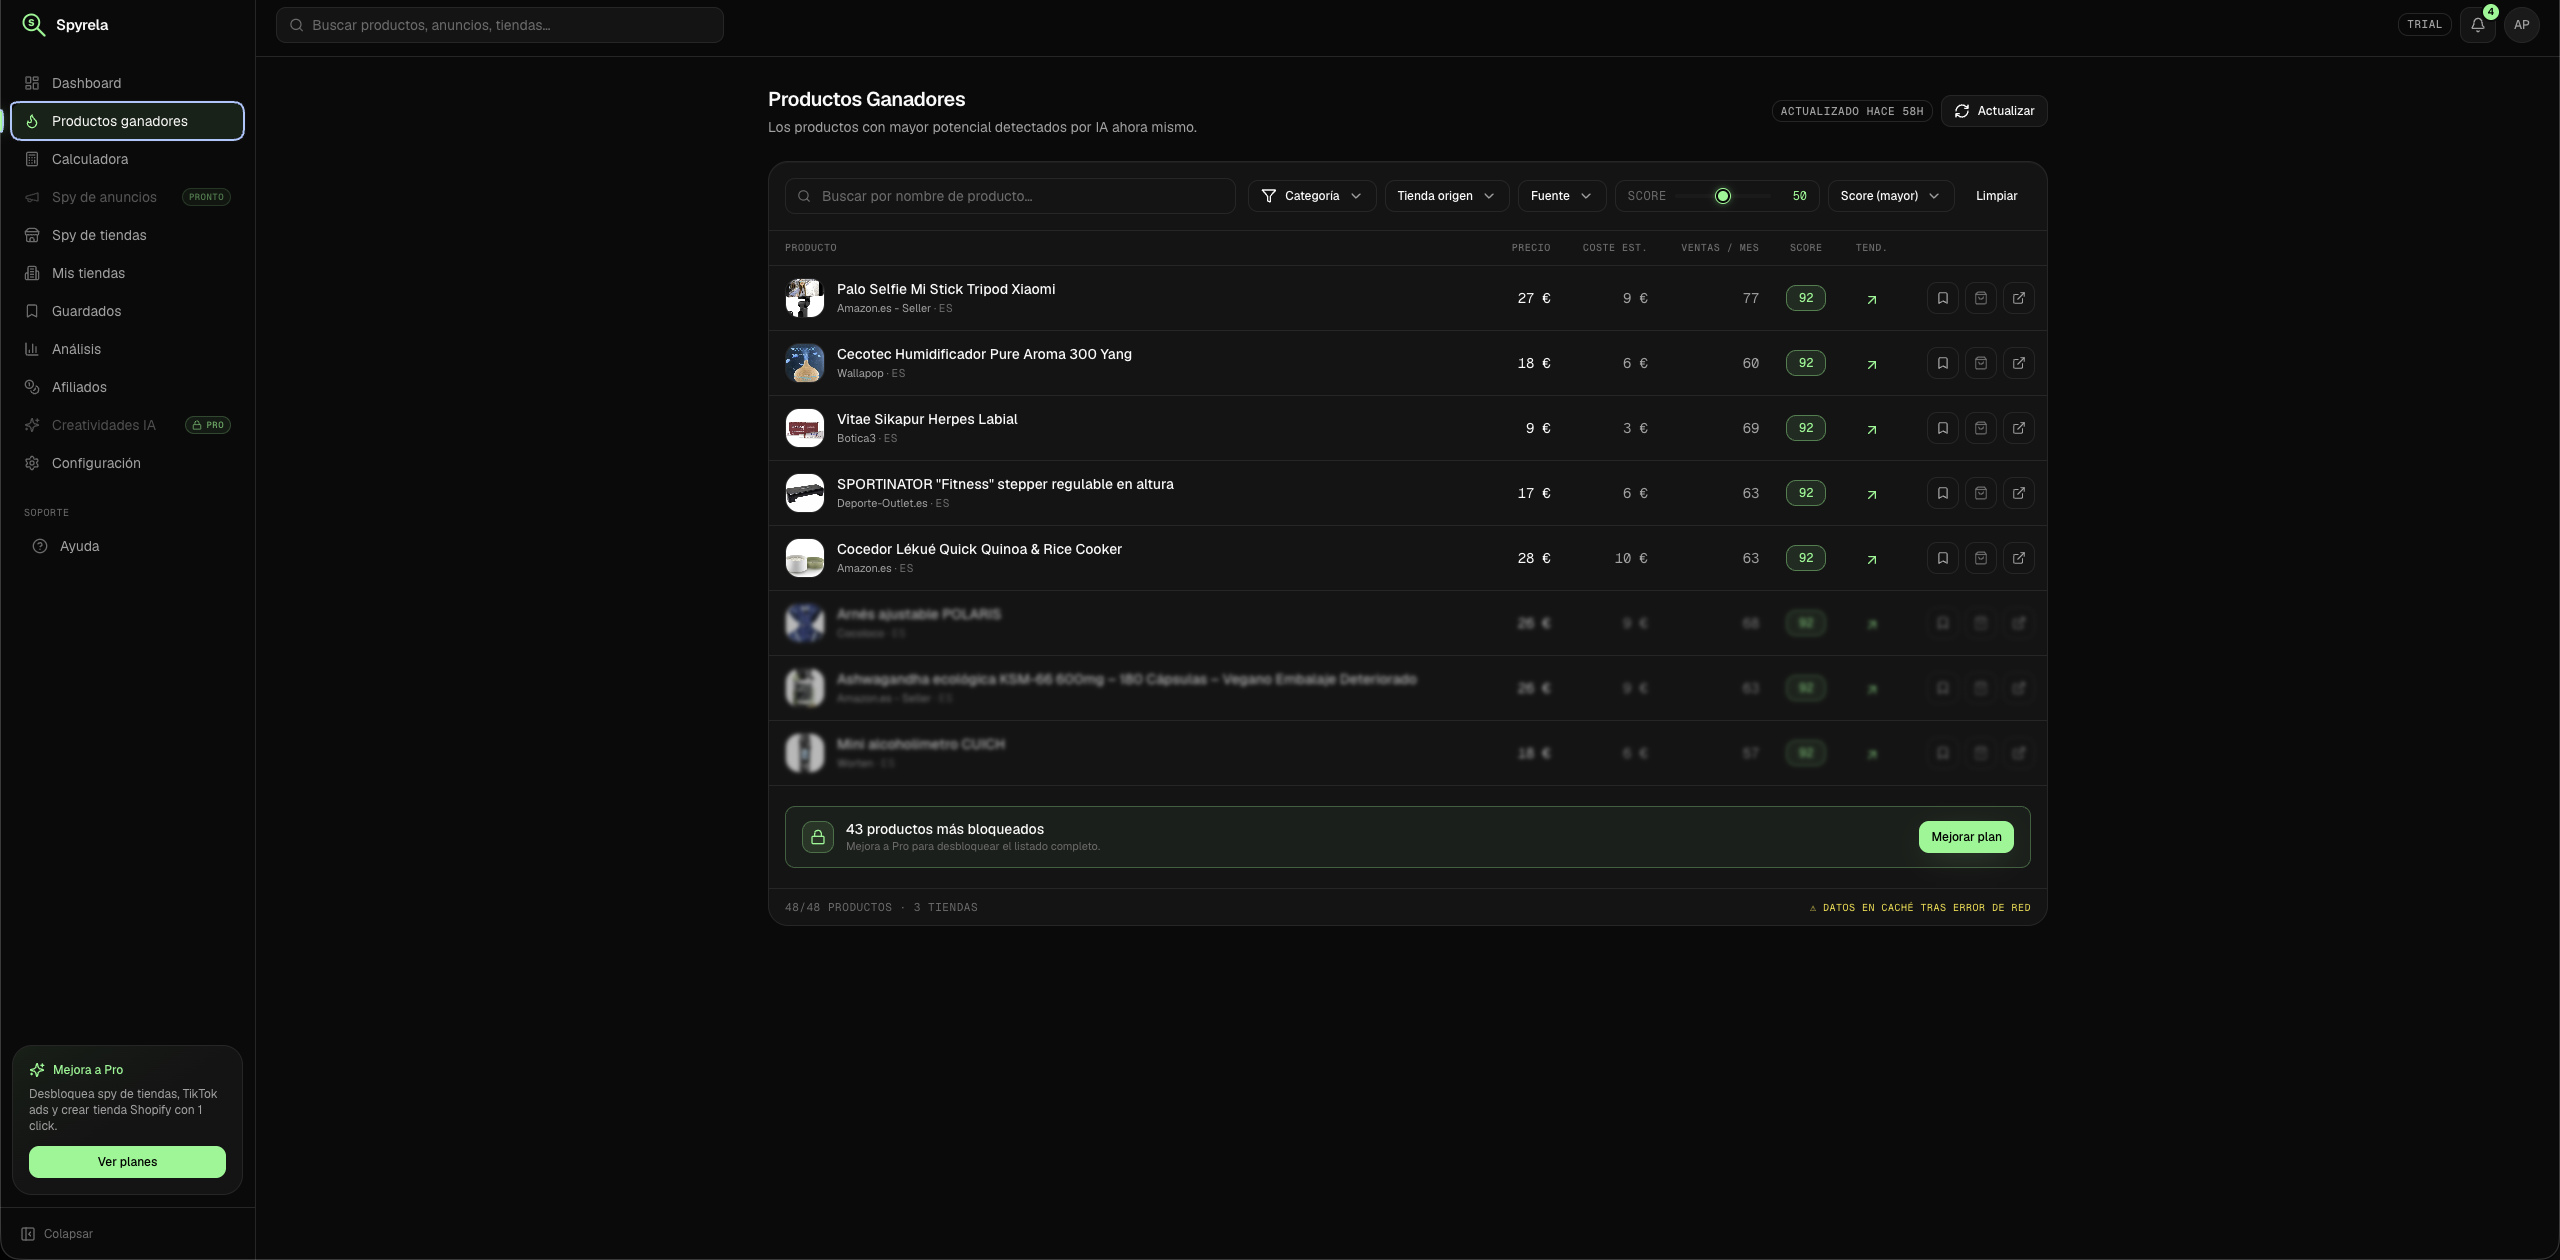2560x1260 pixels.
Task: Click the 27 € price of Palo Selfie
Action: point(1534,298)
